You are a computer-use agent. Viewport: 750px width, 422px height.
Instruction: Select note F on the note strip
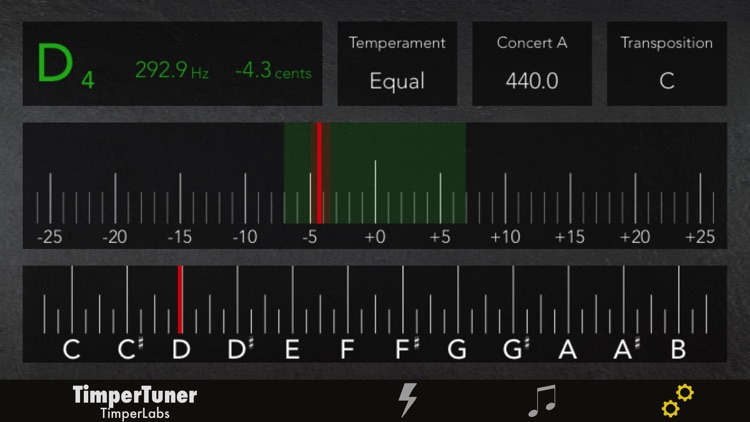coord(347,350)
